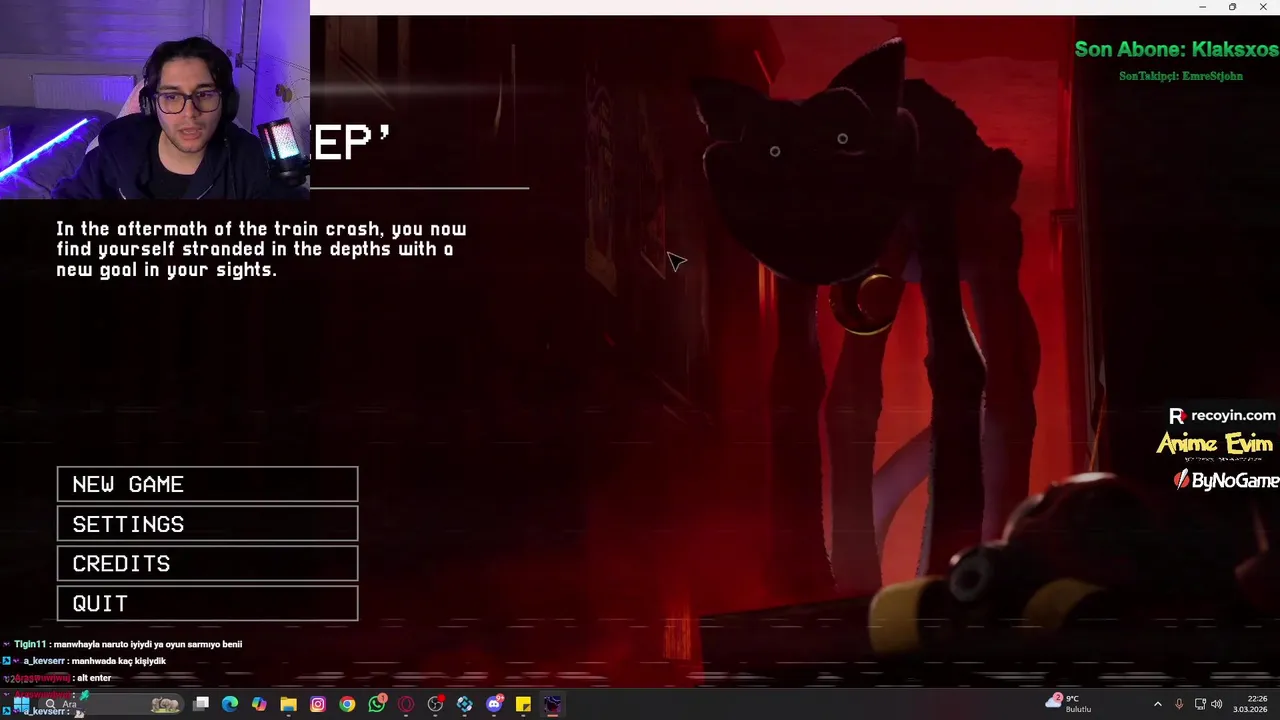Image resolution: width=1280 pixels, height=720 pixels.
Task: Show hidden system tray icons
Action: click(1158, 704)
